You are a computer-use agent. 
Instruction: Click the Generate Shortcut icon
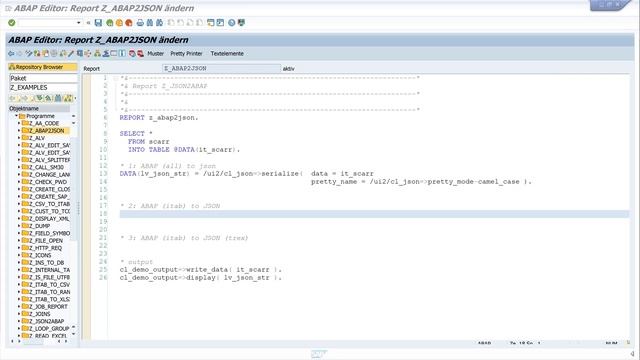tap(220, 23)
